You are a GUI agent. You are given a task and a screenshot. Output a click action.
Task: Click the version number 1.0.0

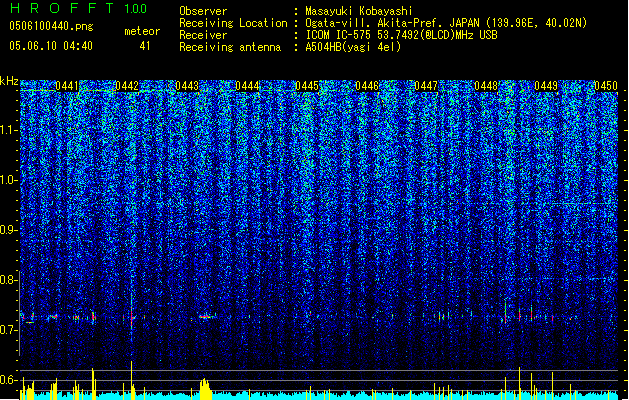coord(136,9)
